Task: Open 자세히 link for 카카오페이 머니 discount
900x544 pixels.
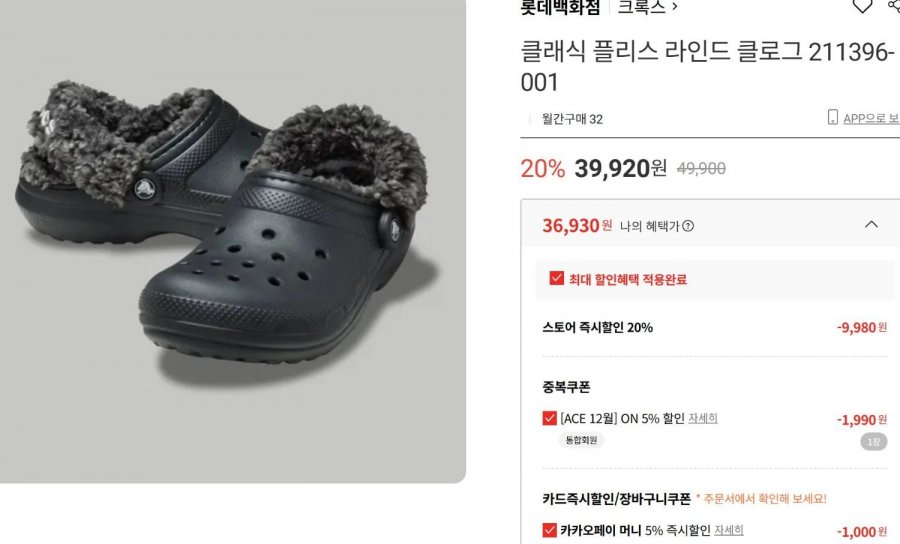Action: pos(728,530)
